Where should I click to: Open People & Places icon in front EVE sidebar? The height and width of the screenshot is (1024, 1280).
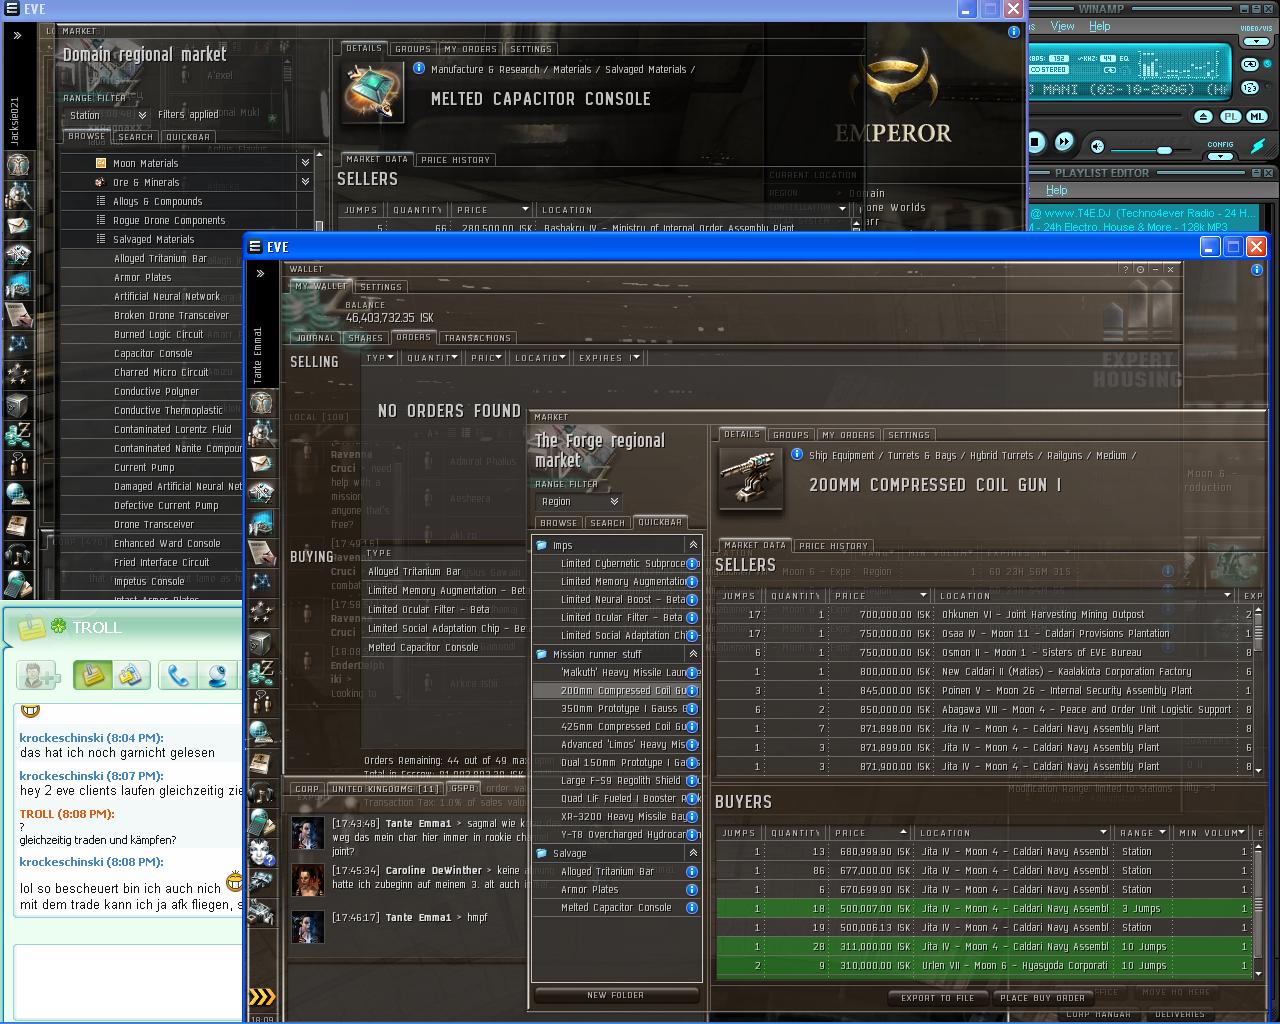pyautogui.click(x=262, y=433)
